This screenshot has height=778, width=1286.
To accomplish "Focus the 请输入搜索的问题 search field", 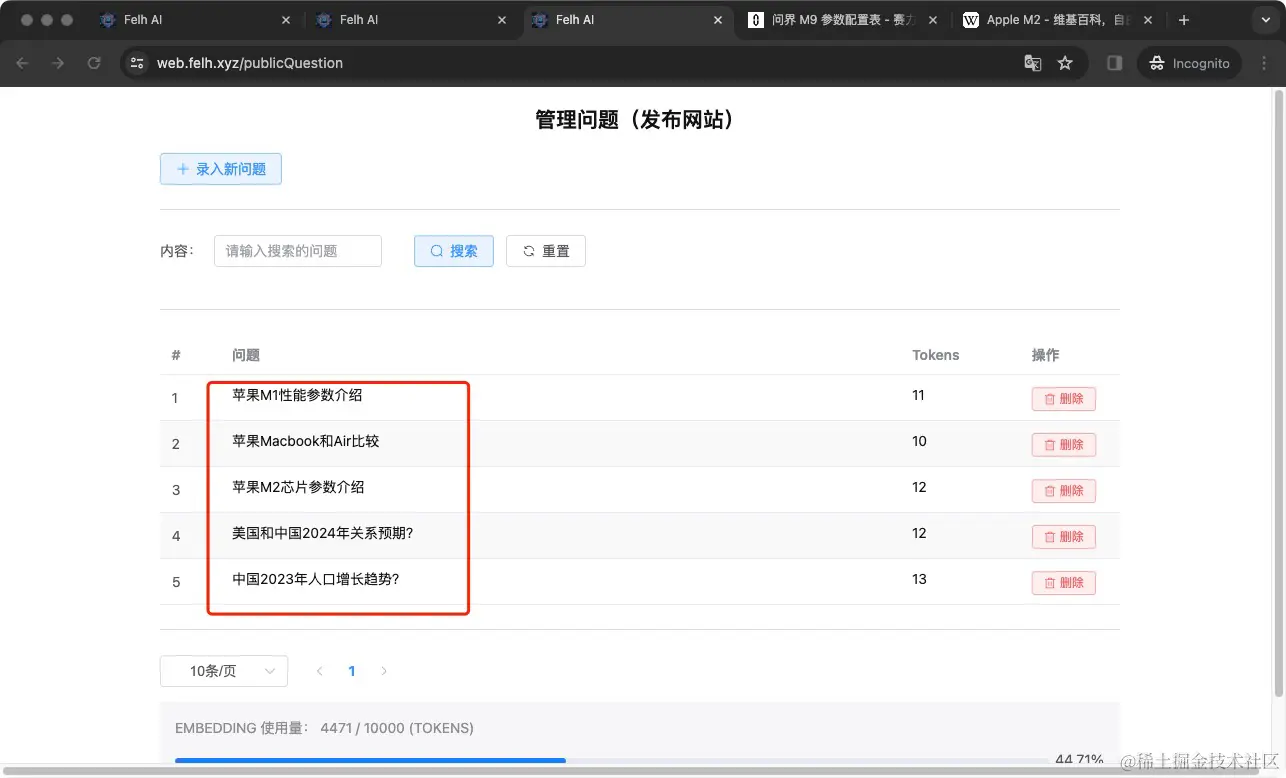I will pyautogui.click(x=298, y=251).
